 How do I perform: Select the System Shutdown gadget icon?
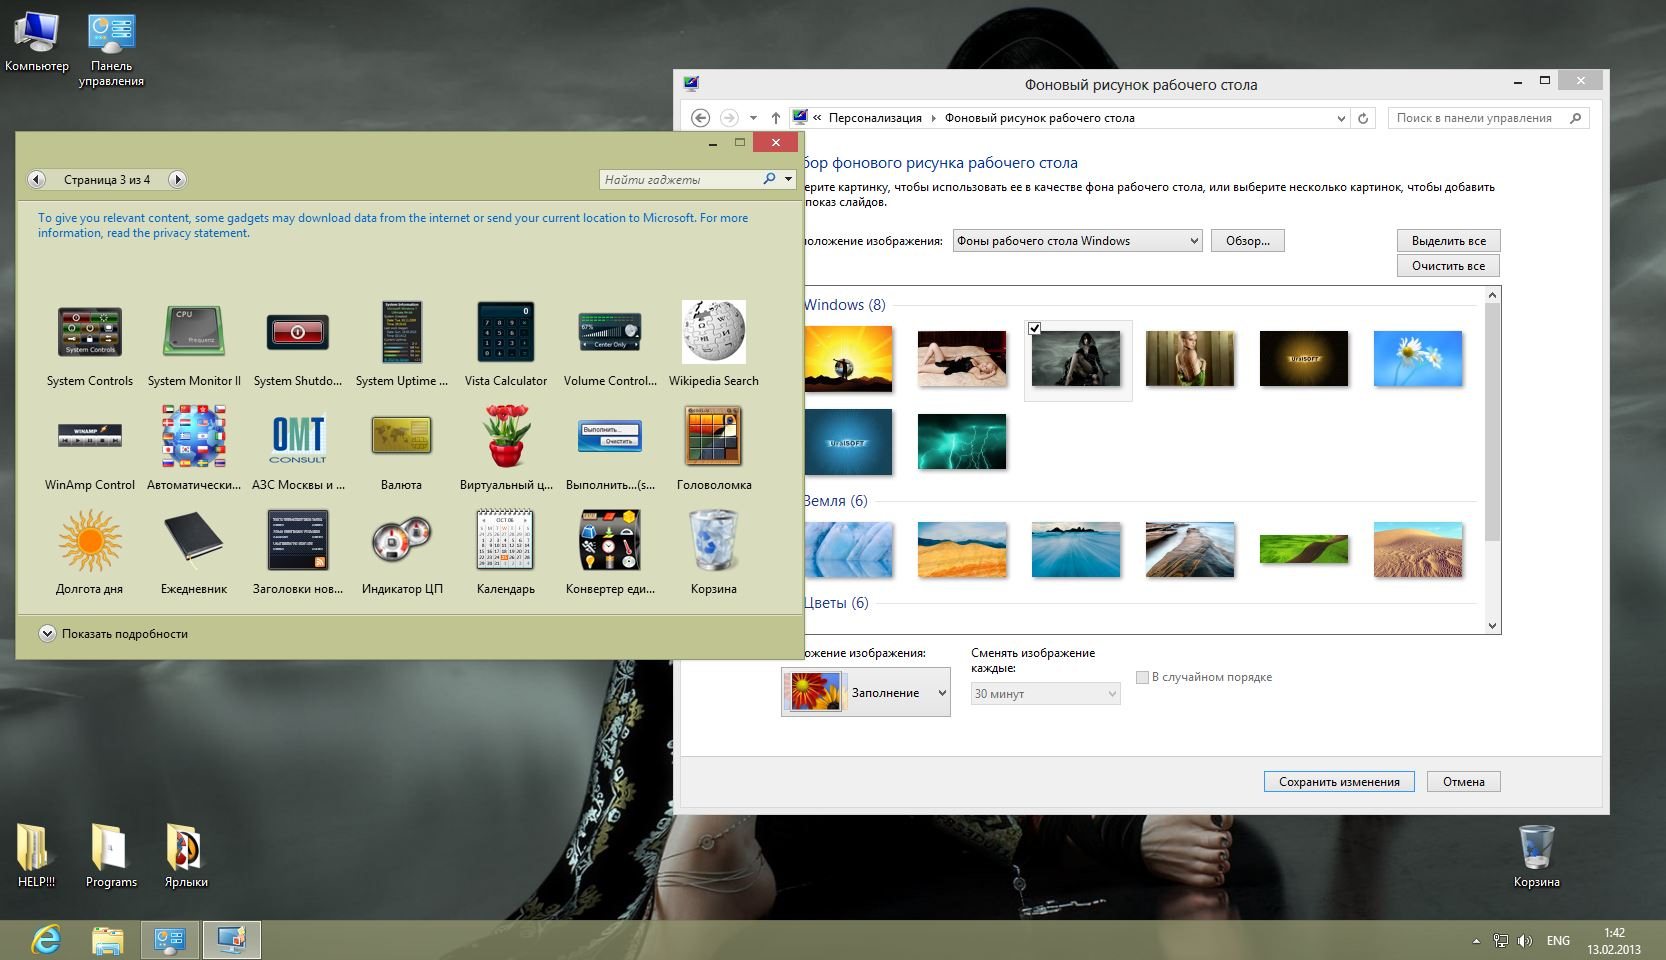(x=298, y=332)
